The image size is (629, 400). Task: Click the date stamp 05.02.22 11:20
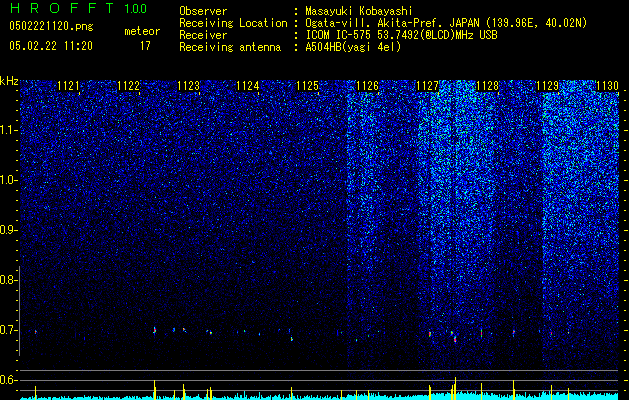click(x=51, y=46)
